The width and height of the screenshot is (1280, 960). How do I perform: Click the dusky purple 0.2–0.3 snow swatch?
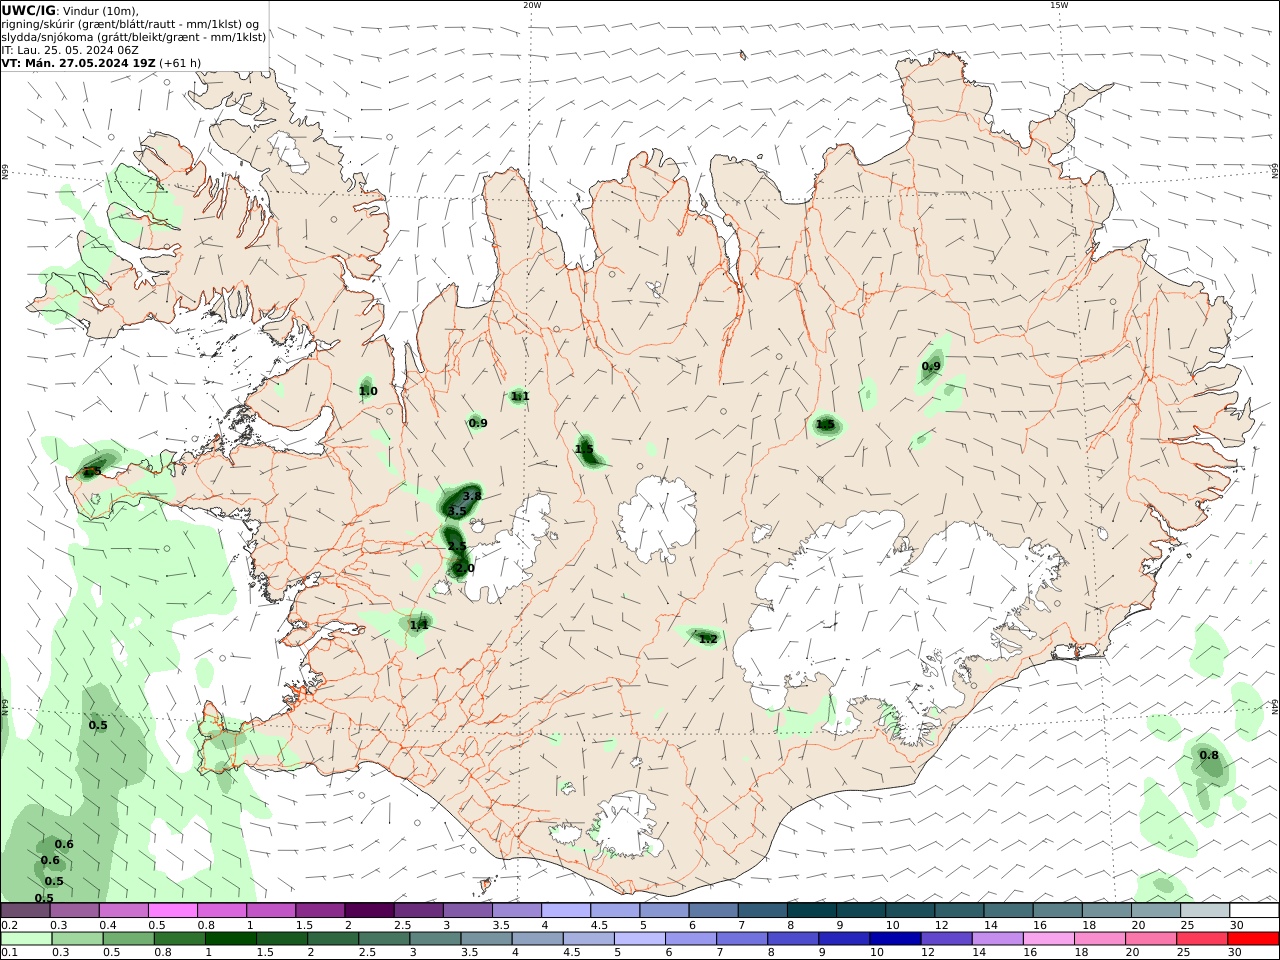tap(26, 911)
